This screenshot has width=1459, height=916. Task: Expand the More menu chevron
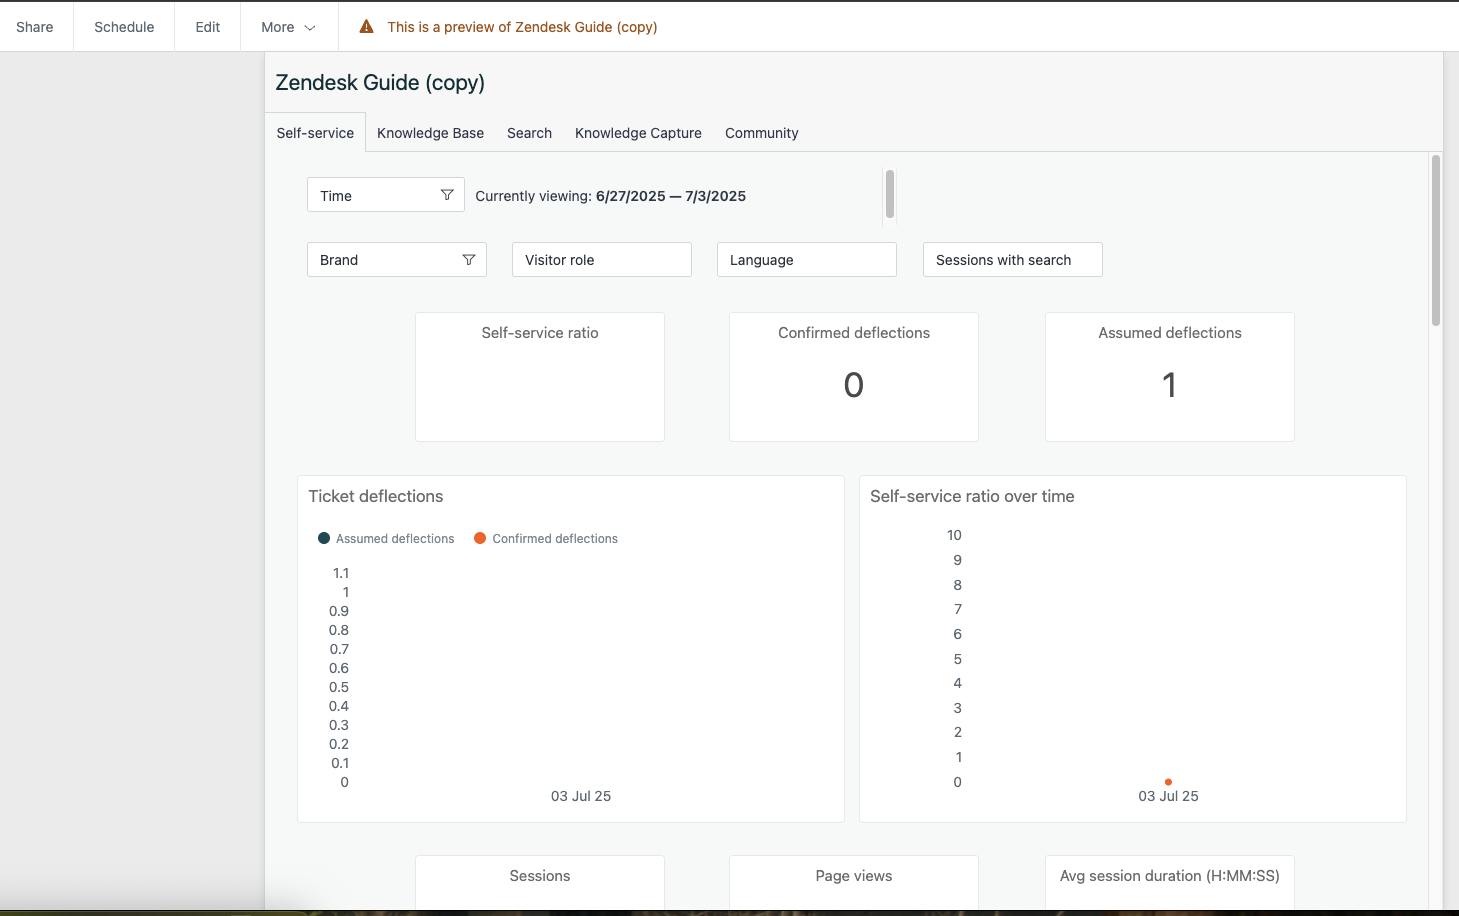(310, 28)
